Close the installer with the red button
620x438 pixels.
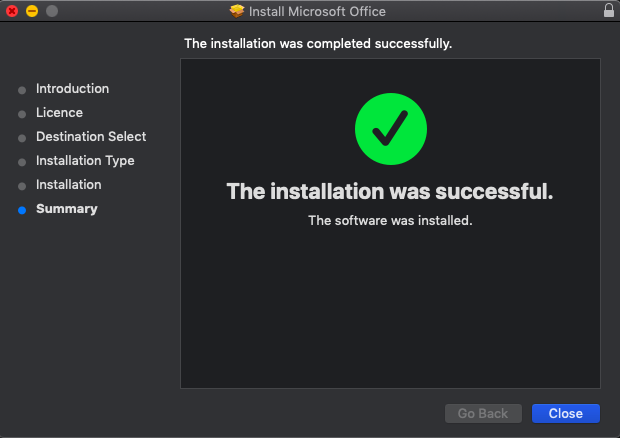pos(12,11)
